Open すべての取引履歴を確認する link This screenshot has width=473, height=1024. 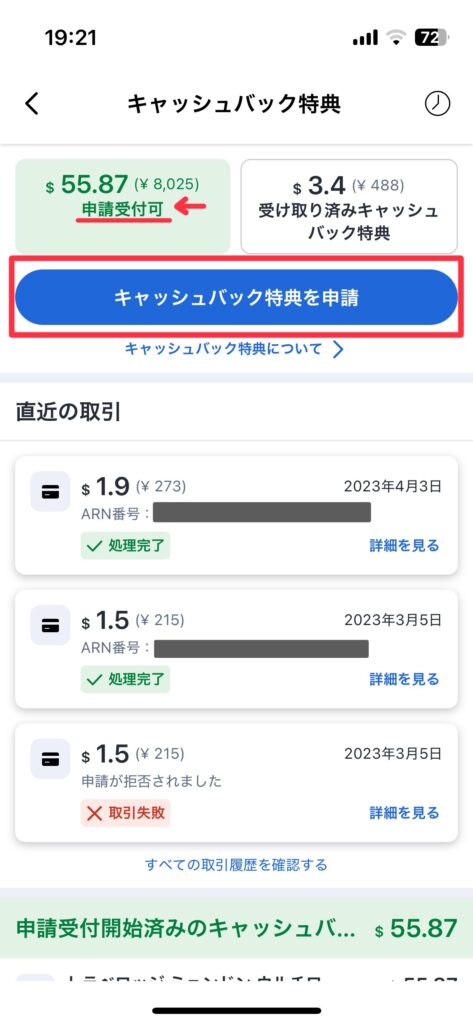click(x=236, y=865)
